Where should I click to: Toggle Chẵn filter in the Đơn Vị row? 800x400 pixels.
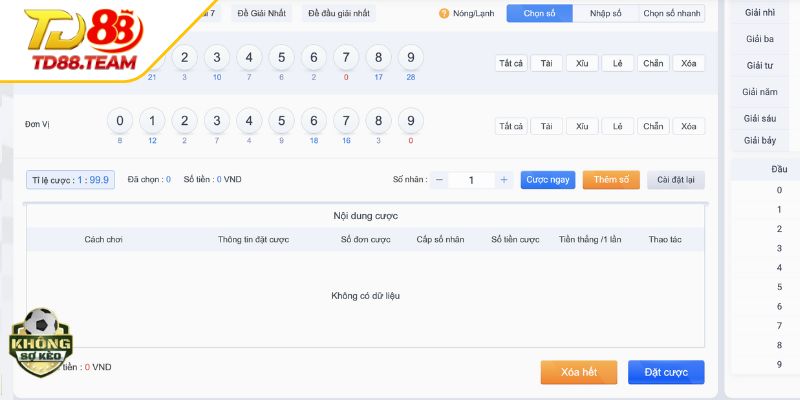pyautogui.click(x=653, y=126)
